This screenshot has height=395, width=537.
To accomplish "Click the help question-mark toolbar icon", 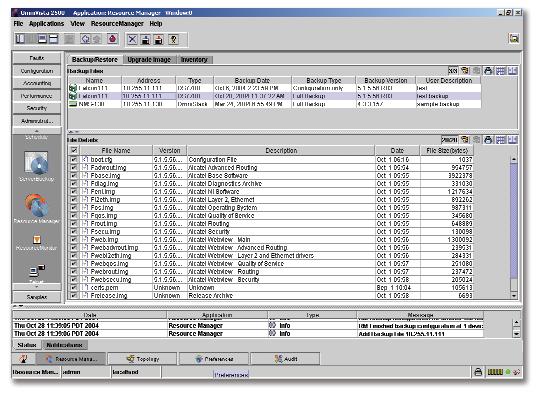I will (173, 39).
